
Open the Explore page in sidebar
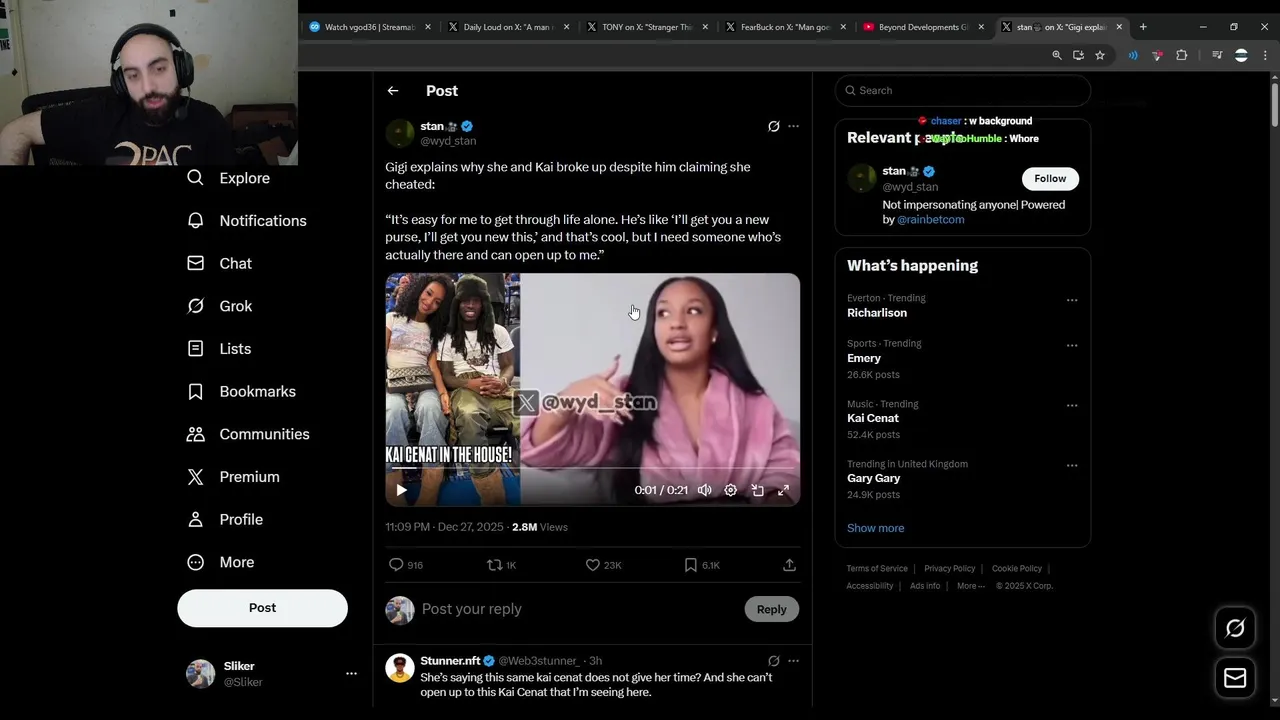[229, 178]
